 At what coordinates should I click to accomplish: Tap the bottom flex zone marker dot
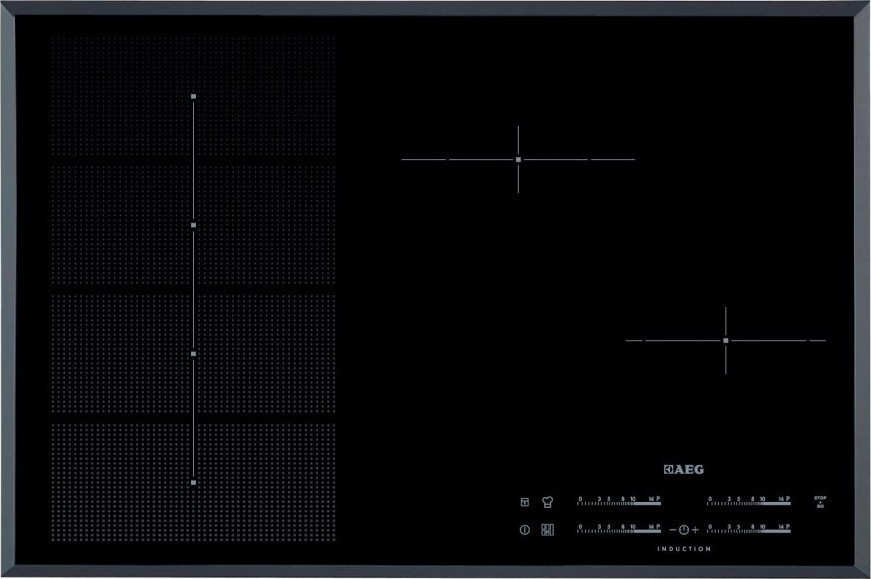(x=193, y=482)
